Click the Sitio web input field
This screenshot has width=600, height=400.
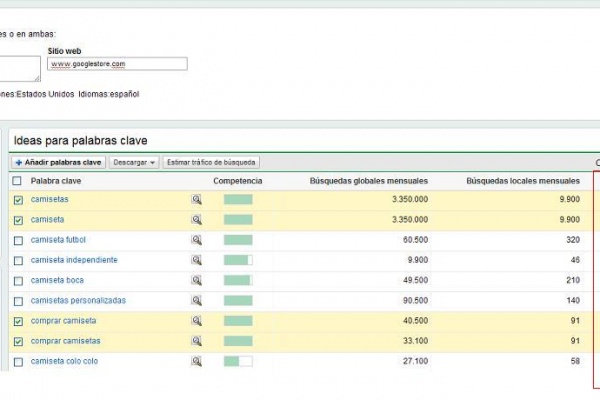(x=117, y=64)
